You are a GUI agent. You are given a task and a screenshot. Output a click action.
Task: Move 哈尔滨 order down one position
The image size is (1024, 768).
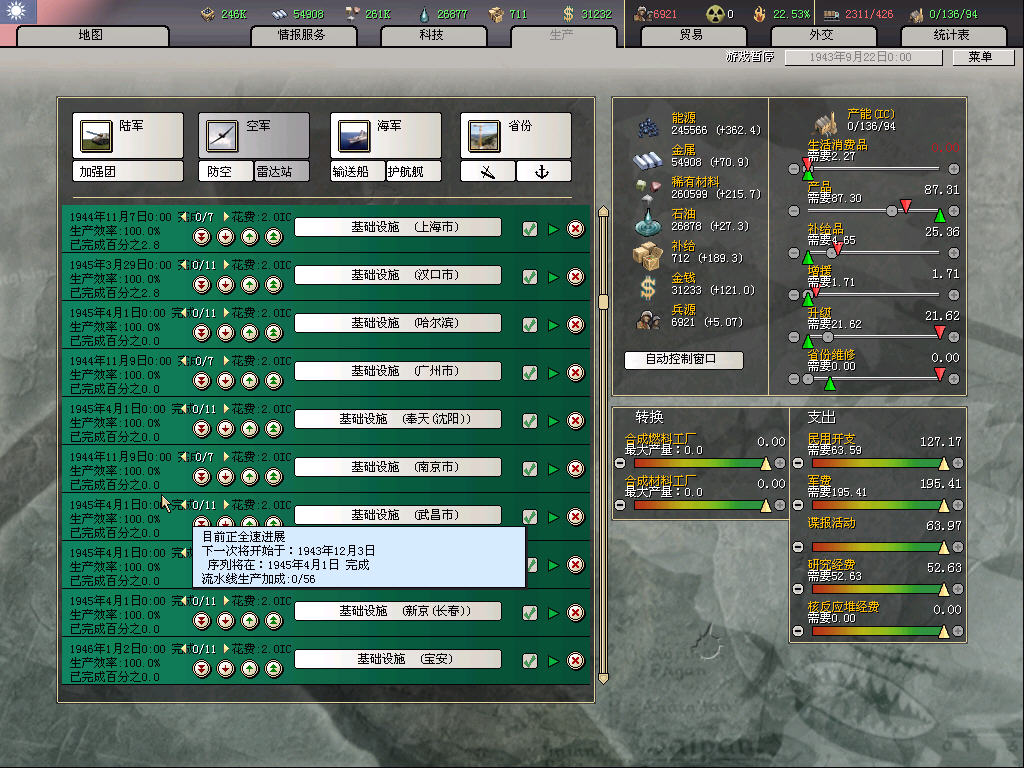[x=225, y=333]
